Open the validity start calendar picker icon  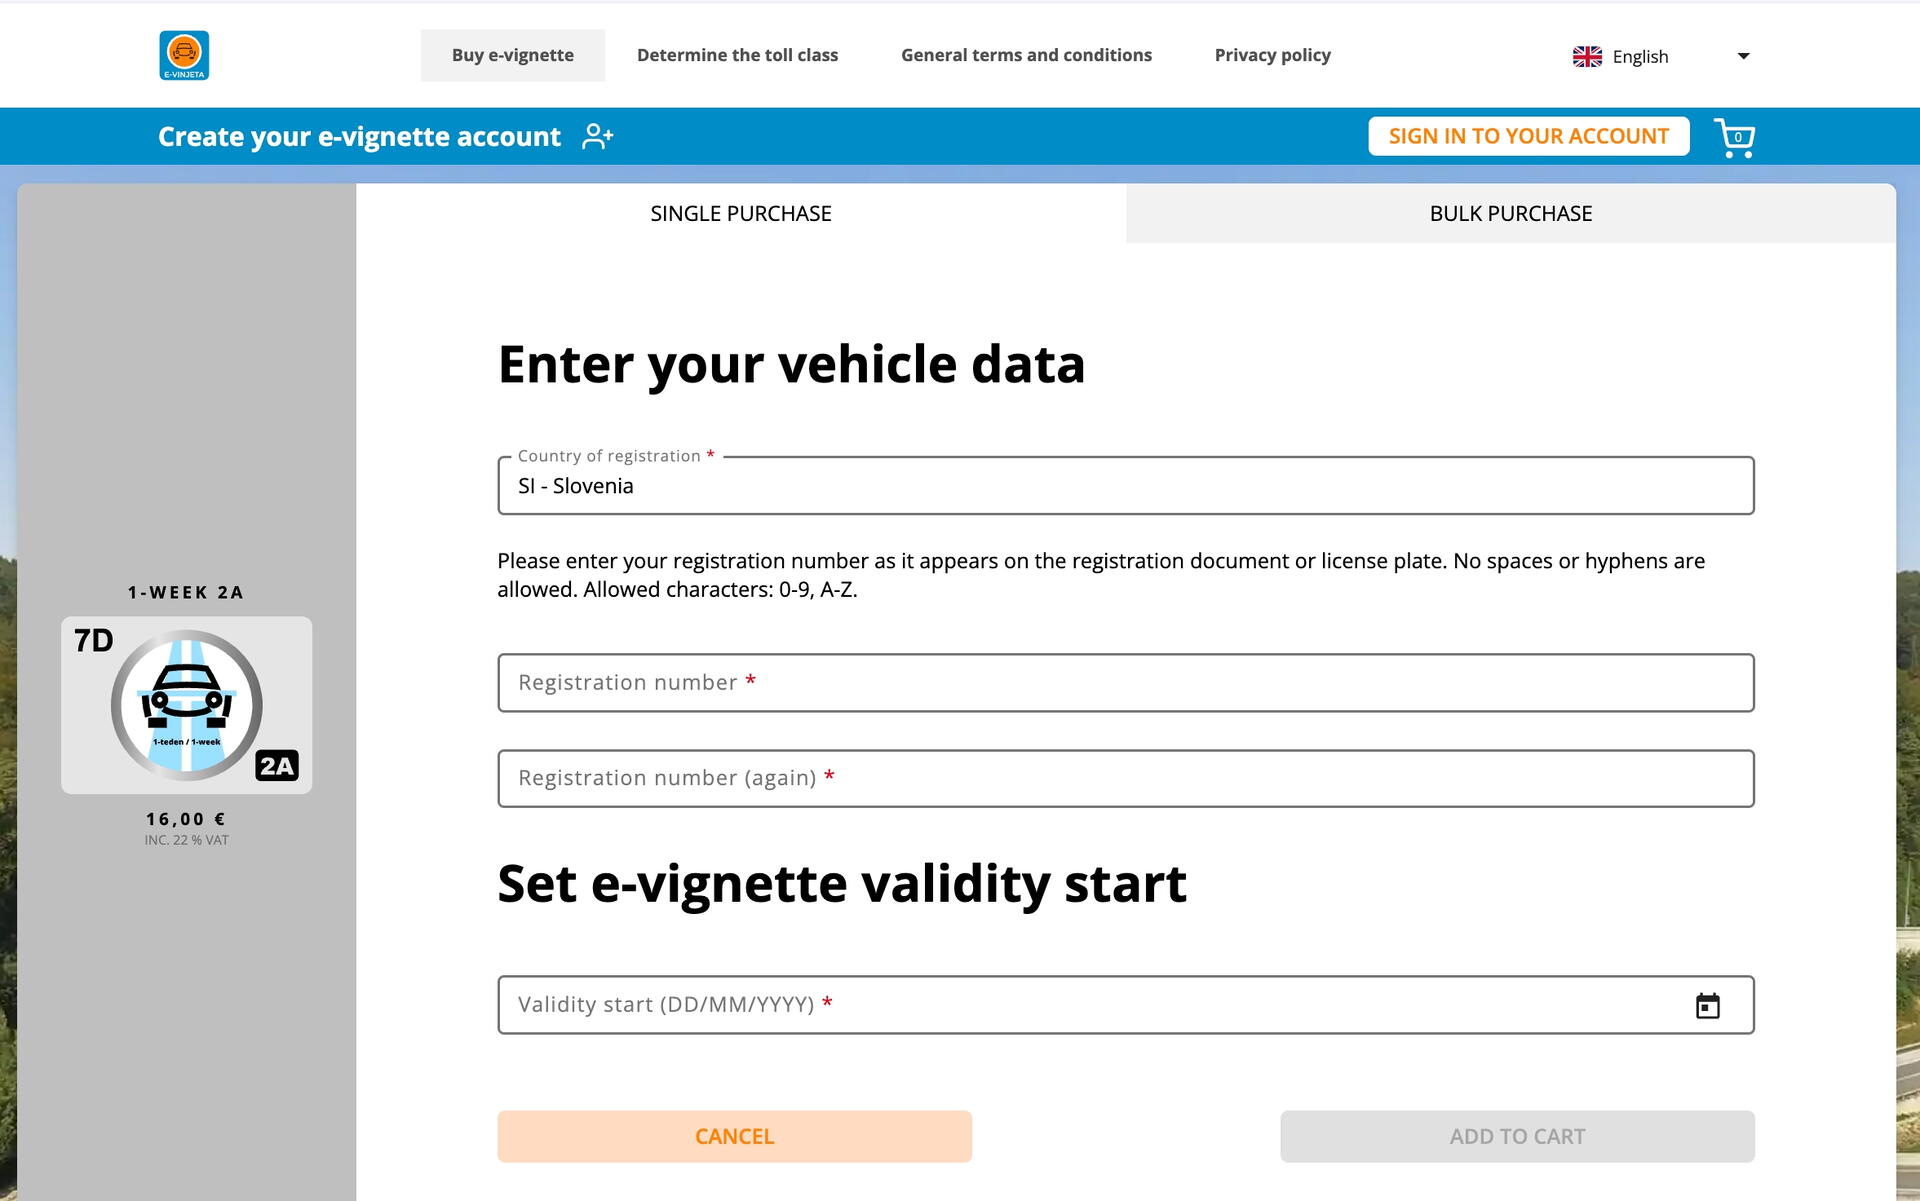tap(1708, 1005)
